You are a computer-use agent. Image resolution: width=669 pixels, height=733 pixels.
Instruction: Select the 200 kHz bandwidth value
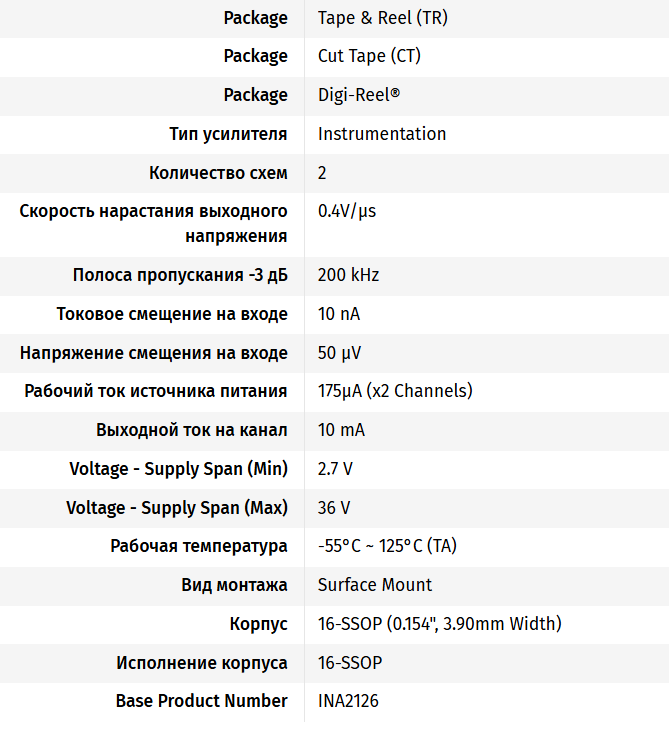pos(348,275)
